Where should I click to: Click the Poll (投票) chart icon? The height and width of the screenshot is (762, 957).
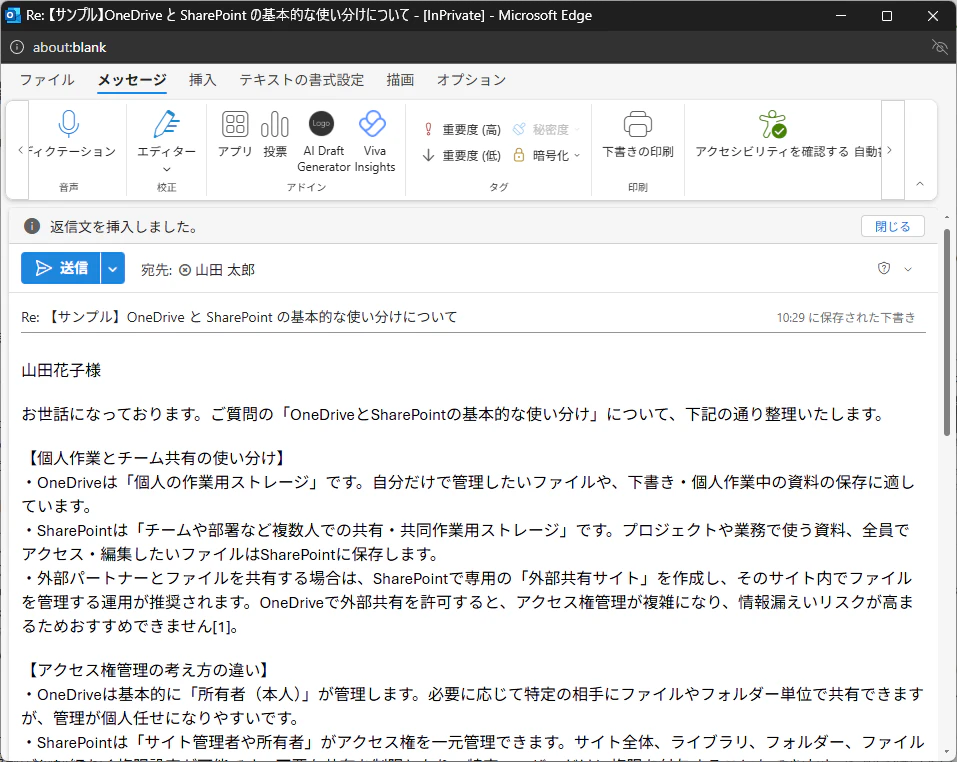click(x=275, y=134)
